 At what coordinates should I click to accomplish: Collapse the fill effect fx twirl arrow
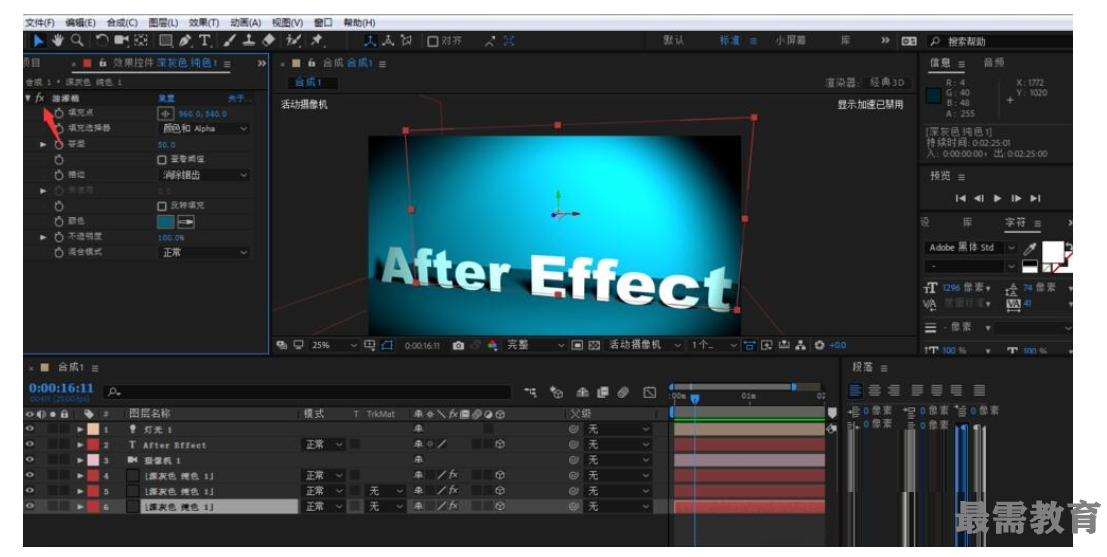(28, 98)
